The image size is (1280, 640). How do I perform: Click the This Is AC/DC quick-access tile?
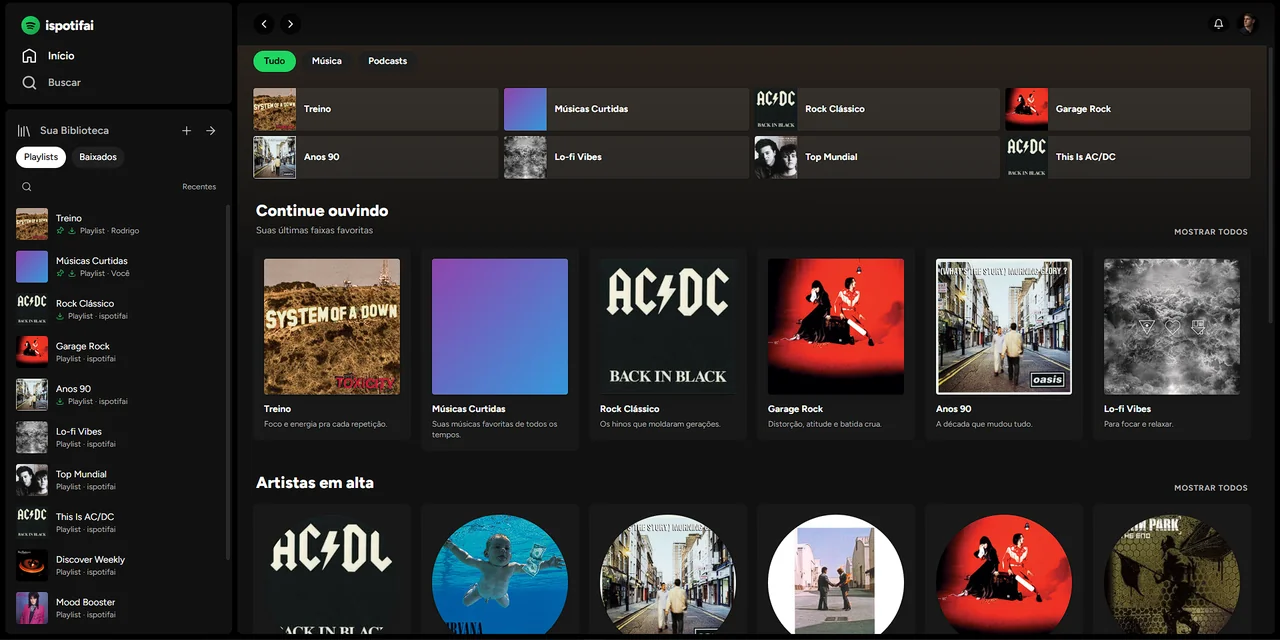pyautogui.click(x=1128, y=157)
